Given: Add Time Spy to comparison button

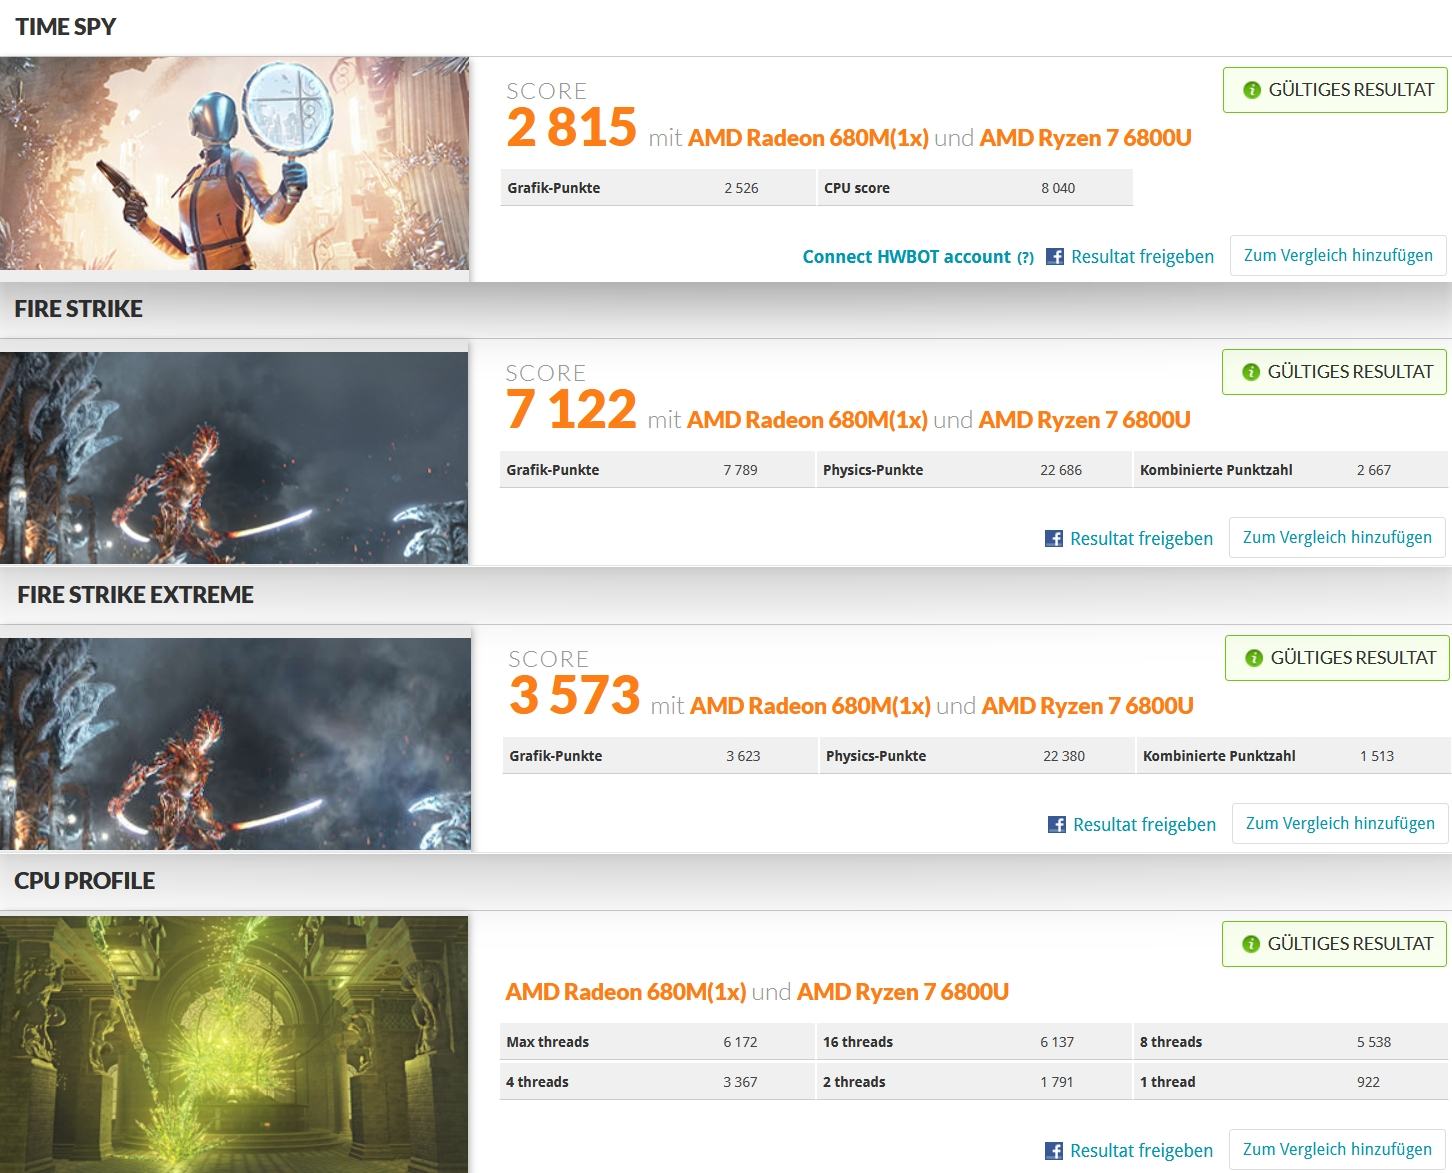Looking at the screenshot, I should point(1338,256).
